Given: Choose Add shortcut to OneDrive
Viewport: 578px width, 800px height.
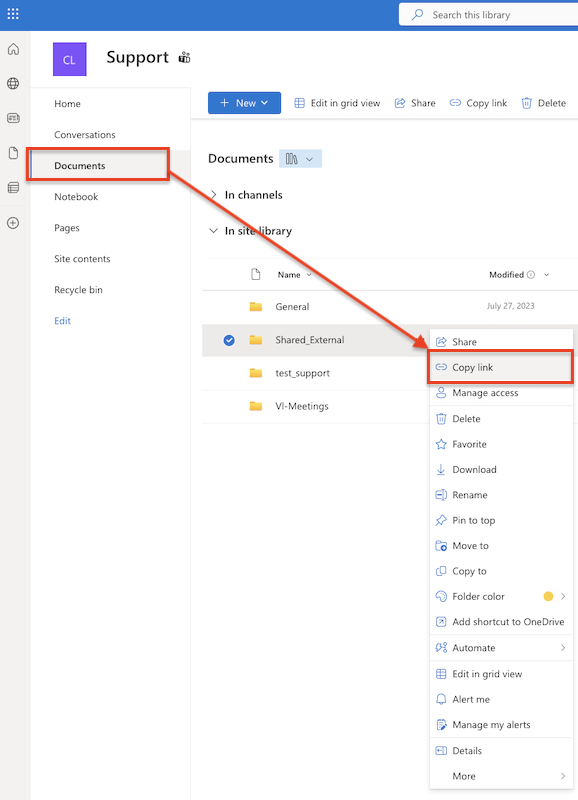Looking at the screenshot, I should (501, 622).
